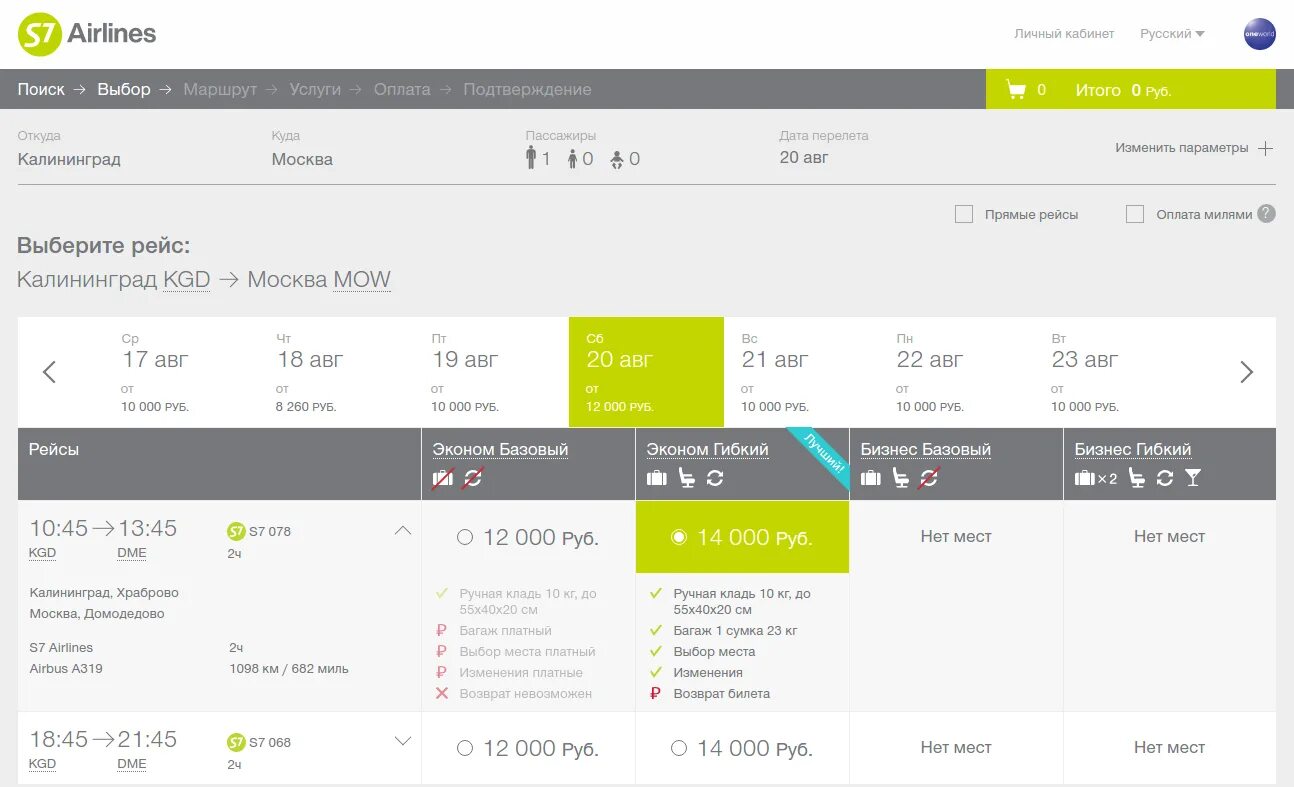
Task: Select the Вс 21 авг date tab
Action: click(801, 372)
